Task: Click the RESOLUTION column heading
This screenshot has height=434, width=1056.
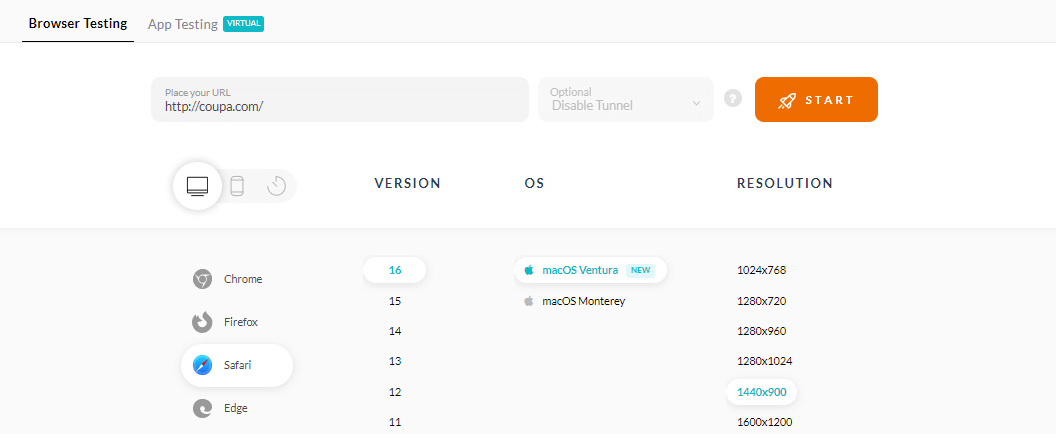Action: coord(785,183)
